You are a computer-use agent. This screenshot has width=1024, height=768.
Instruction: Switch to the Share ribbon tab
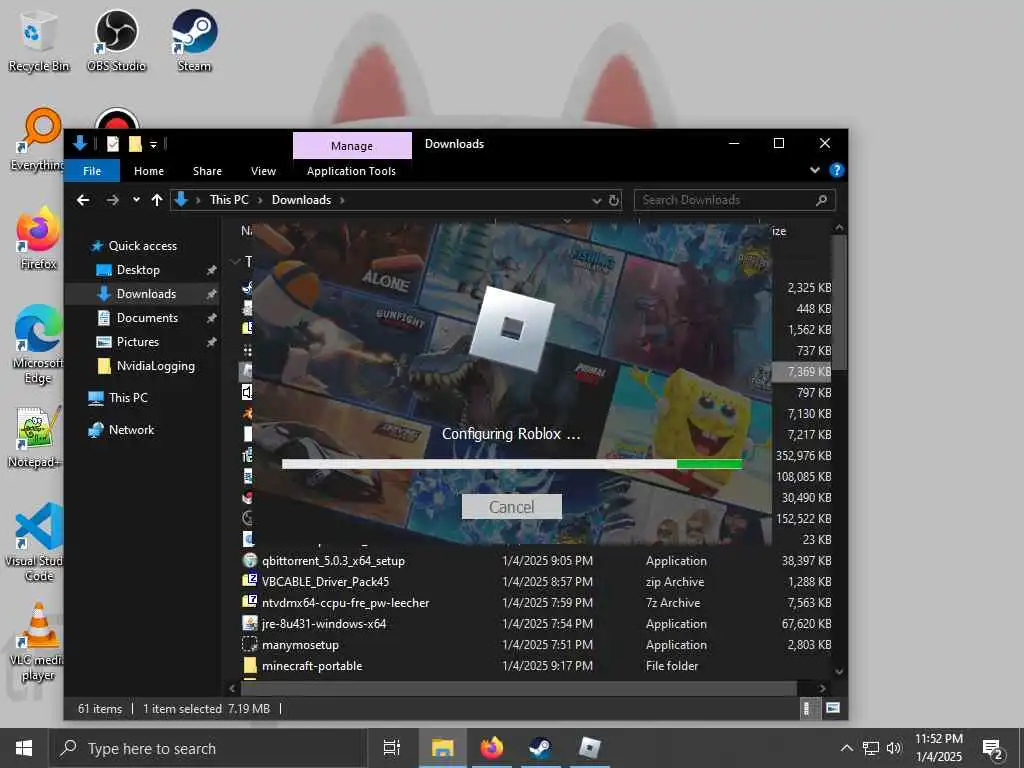click(x=207, y=171)
